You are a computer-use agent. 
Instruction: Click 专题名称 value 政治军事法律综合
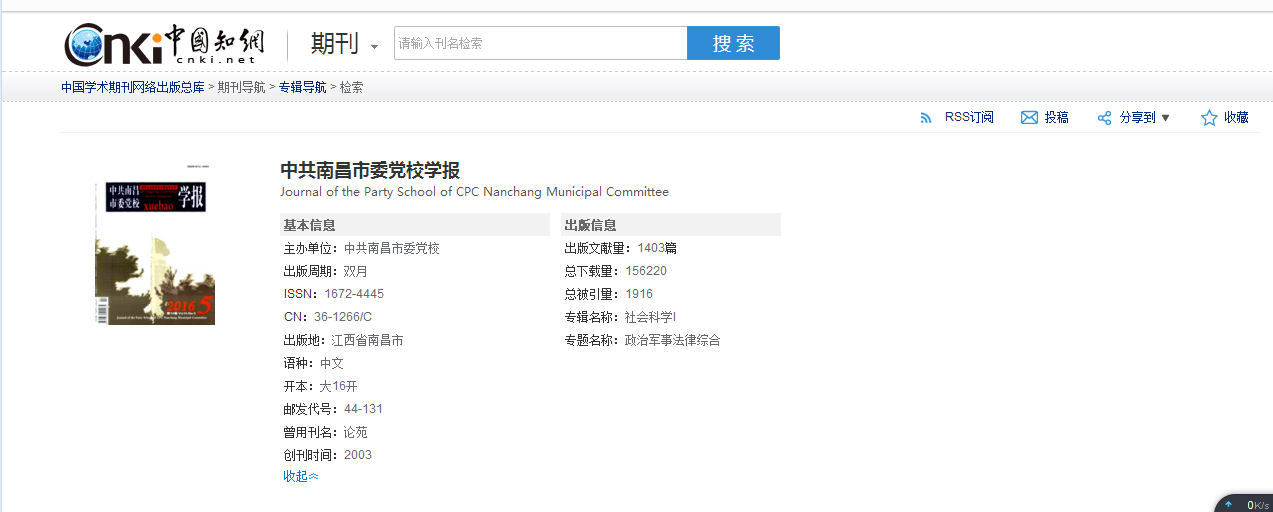click(673, 340)
